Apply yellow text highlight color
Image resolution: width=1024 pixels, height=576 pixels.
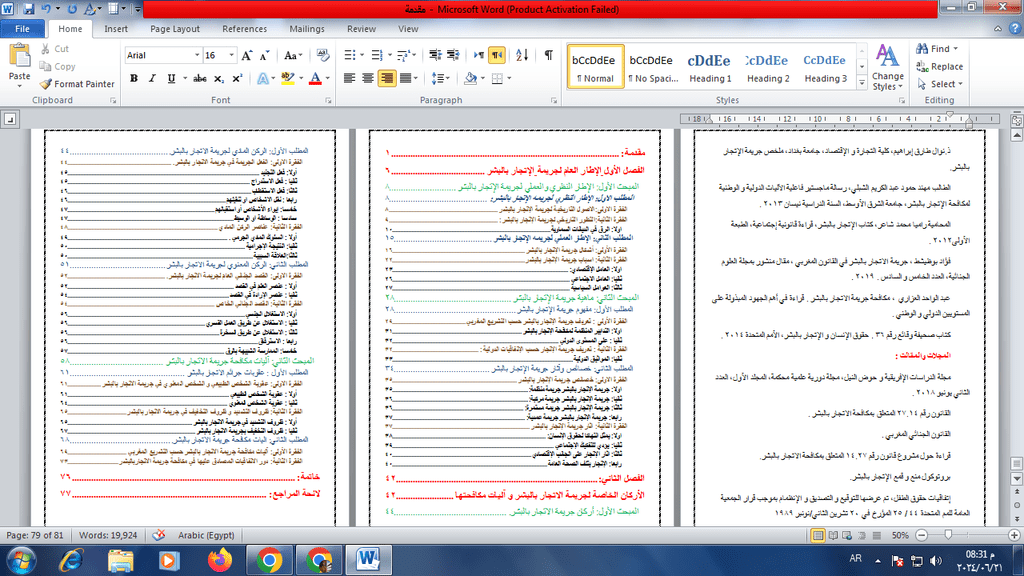click(288, 78)
